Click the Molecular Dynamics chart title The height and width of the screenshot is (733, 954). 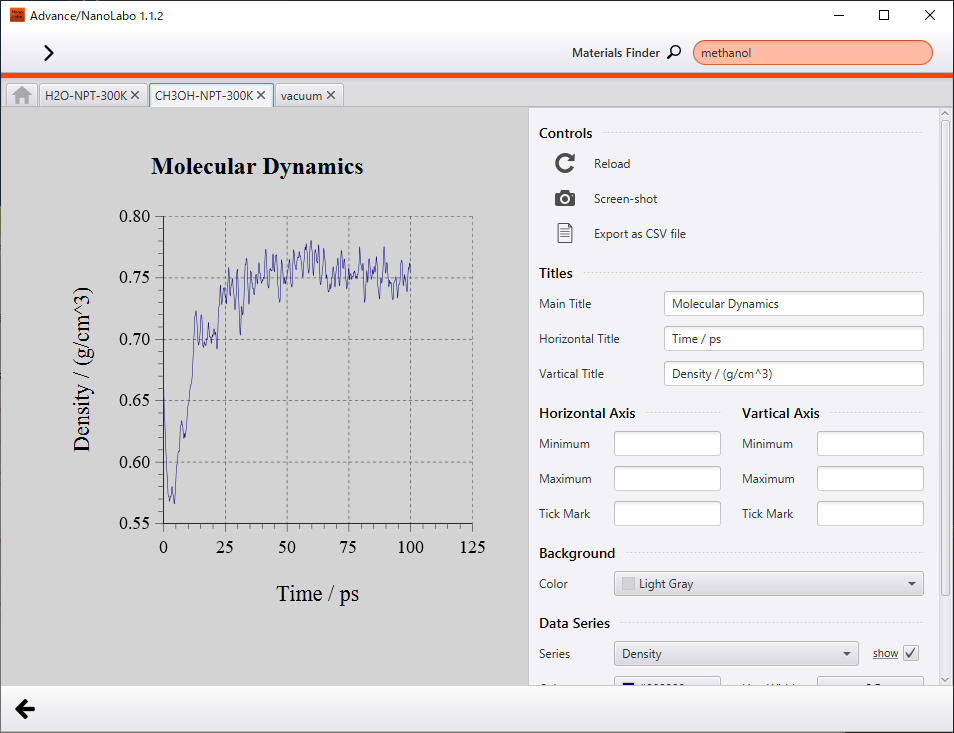point(257,166)
